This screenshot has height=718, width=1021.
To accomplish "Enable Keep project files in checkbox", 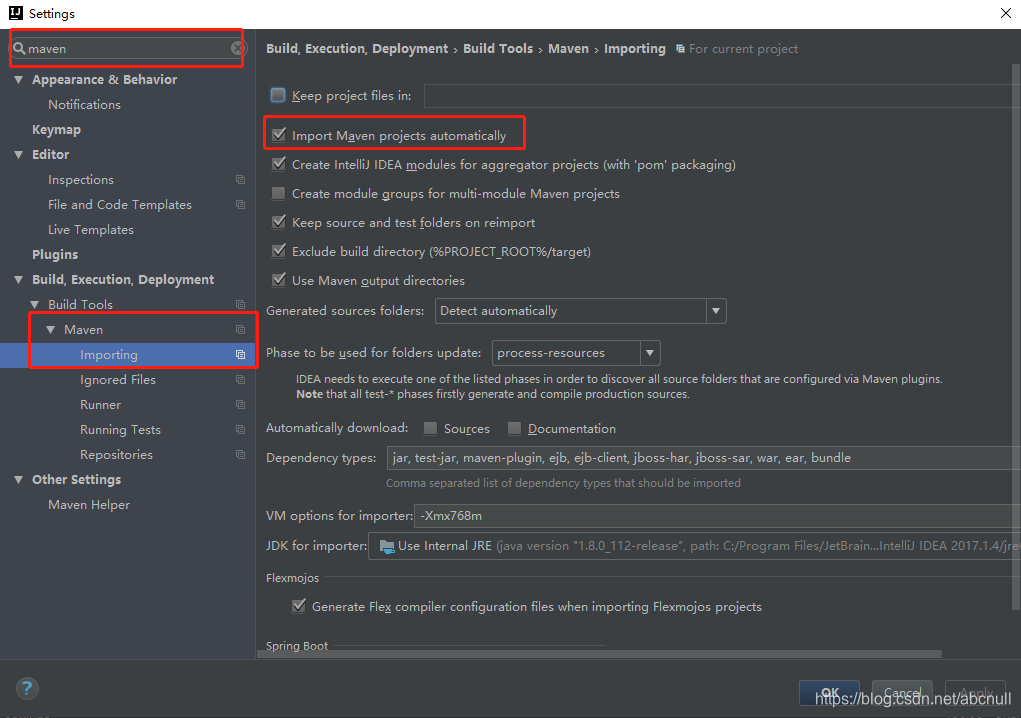I will coord(278,96).
